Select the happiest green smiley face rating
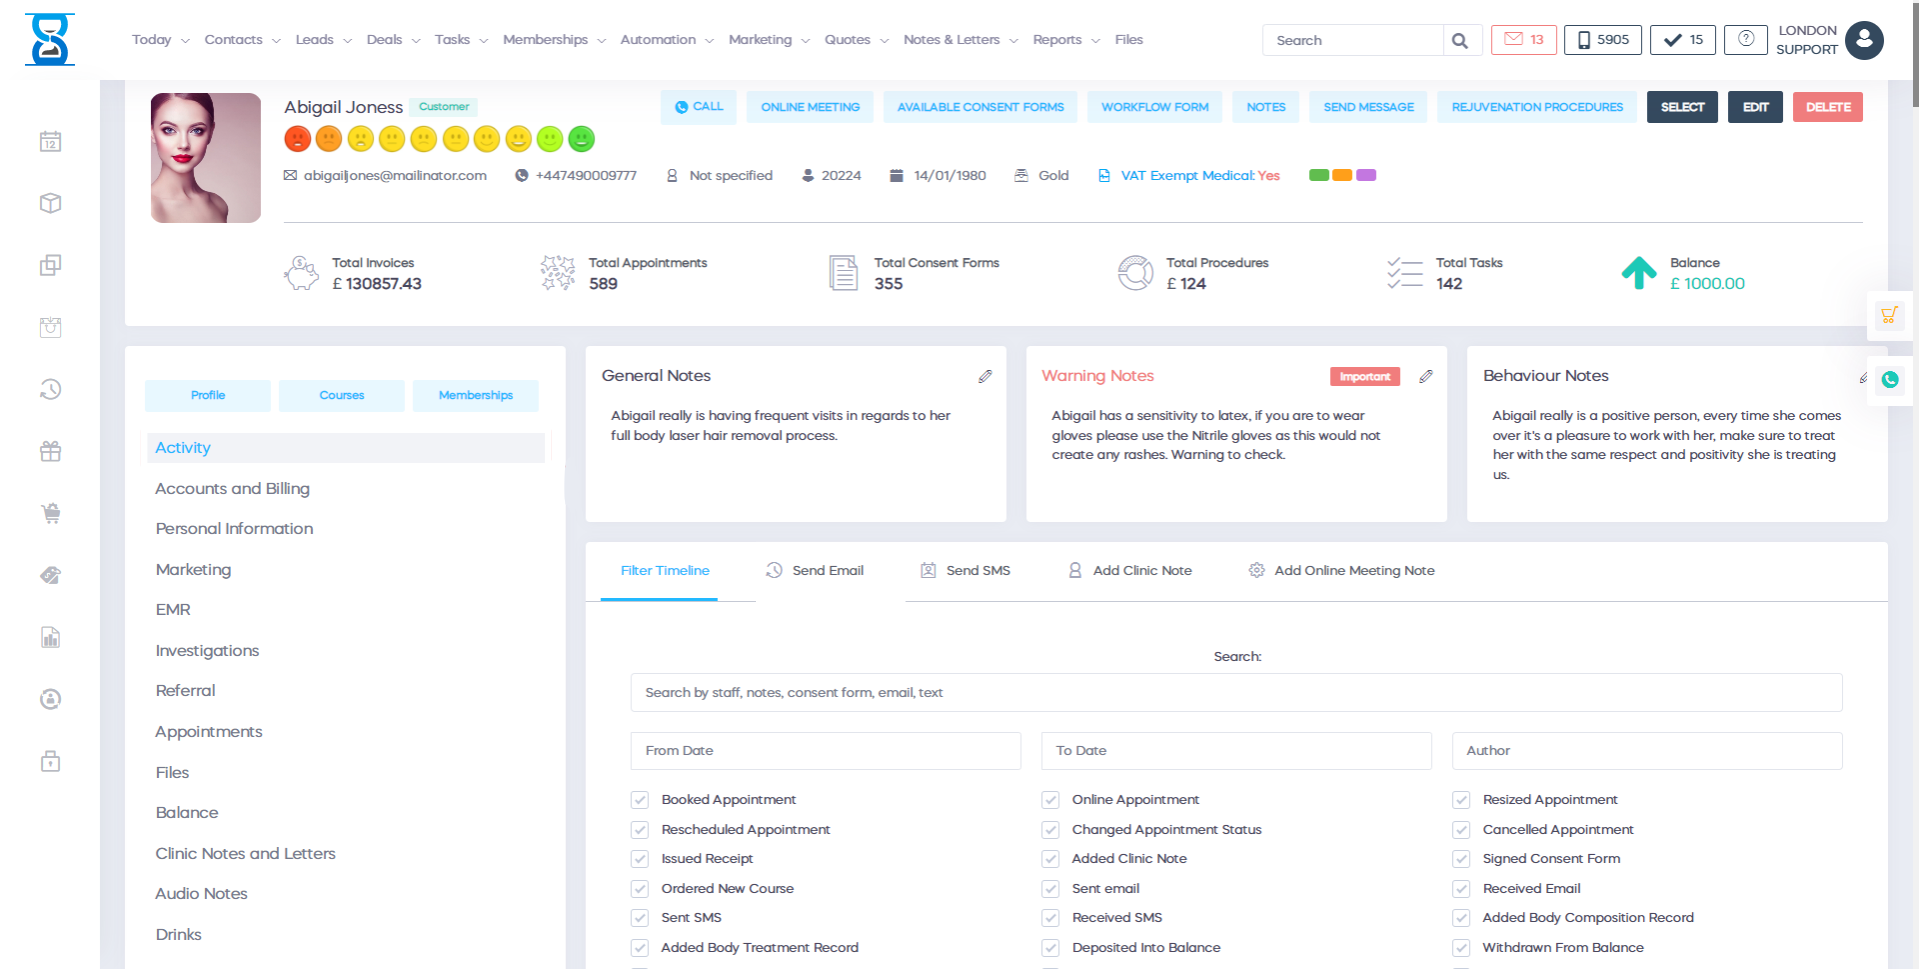The width and height of the screenshot is (1920, 969). [x=583, y=139]
